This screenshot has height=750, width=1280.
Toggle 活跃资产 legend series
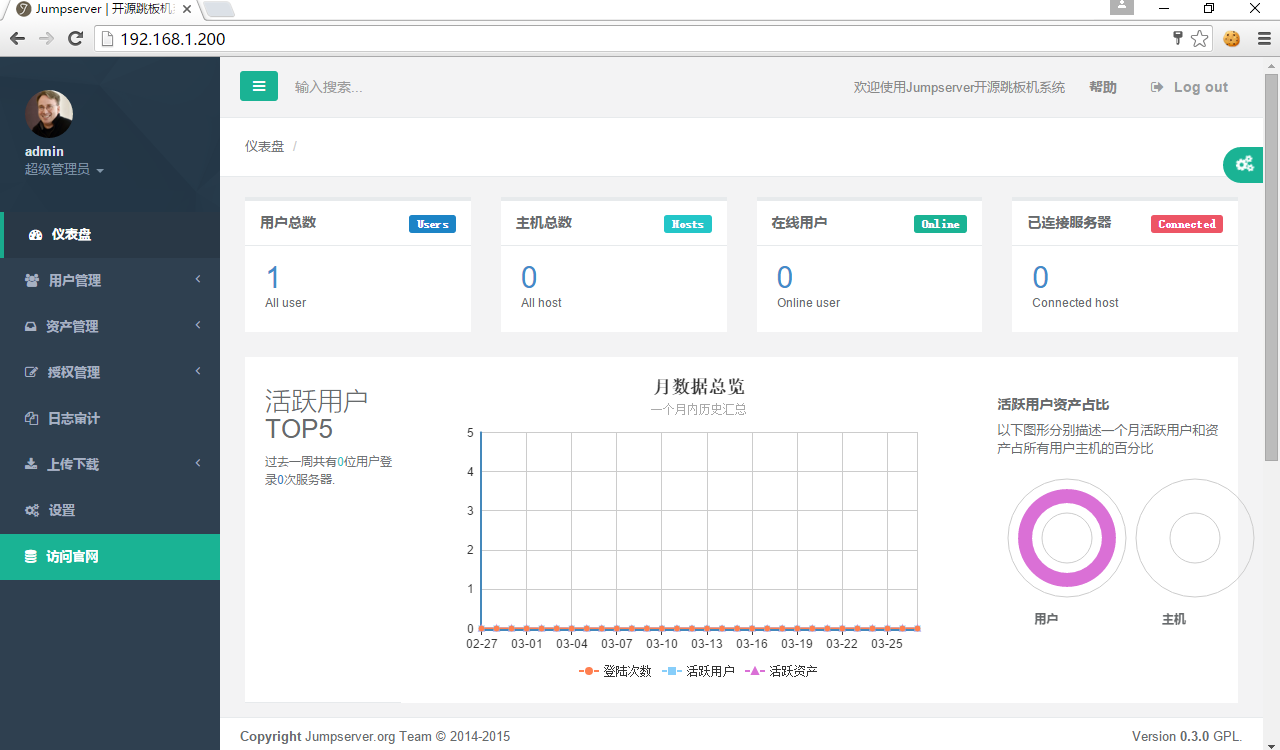click(781, 671)
